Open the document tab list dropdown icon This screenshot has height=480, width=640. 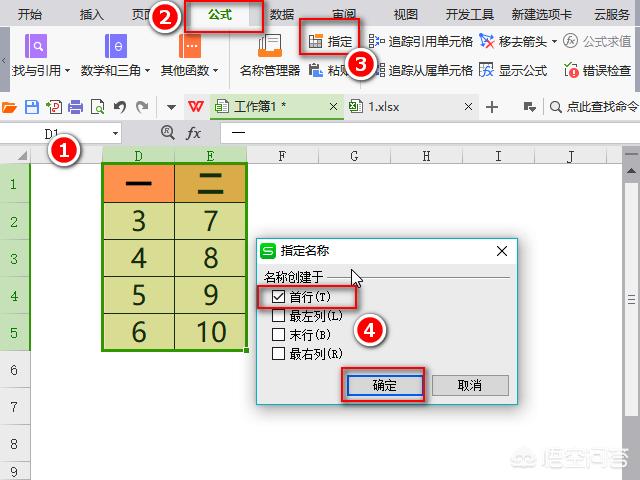(529, 107)
